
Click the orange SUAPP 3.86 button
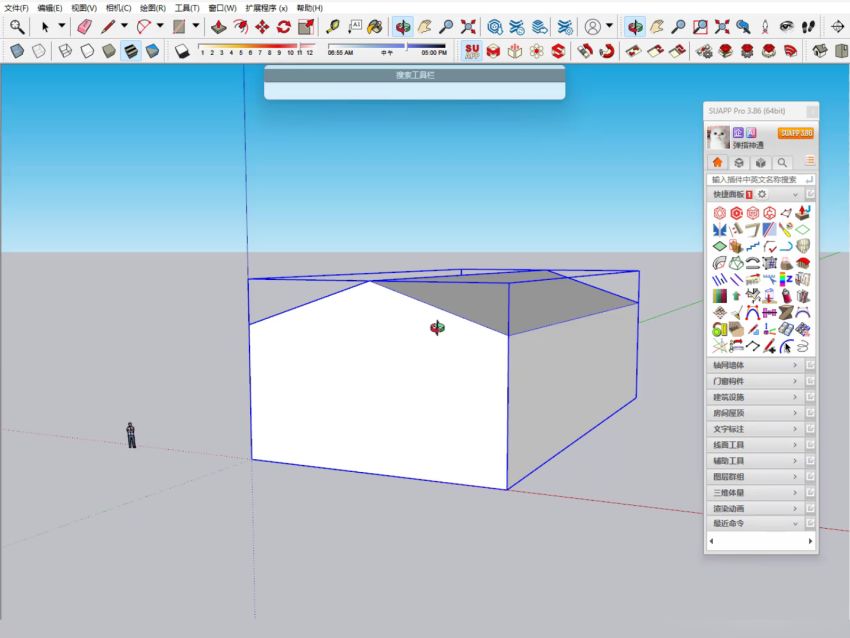(x=796, y=133)
